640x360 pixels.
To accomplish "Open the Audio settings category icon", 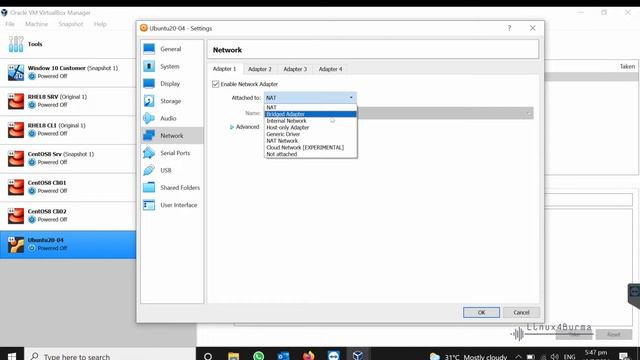I will [x=149, y=118].
